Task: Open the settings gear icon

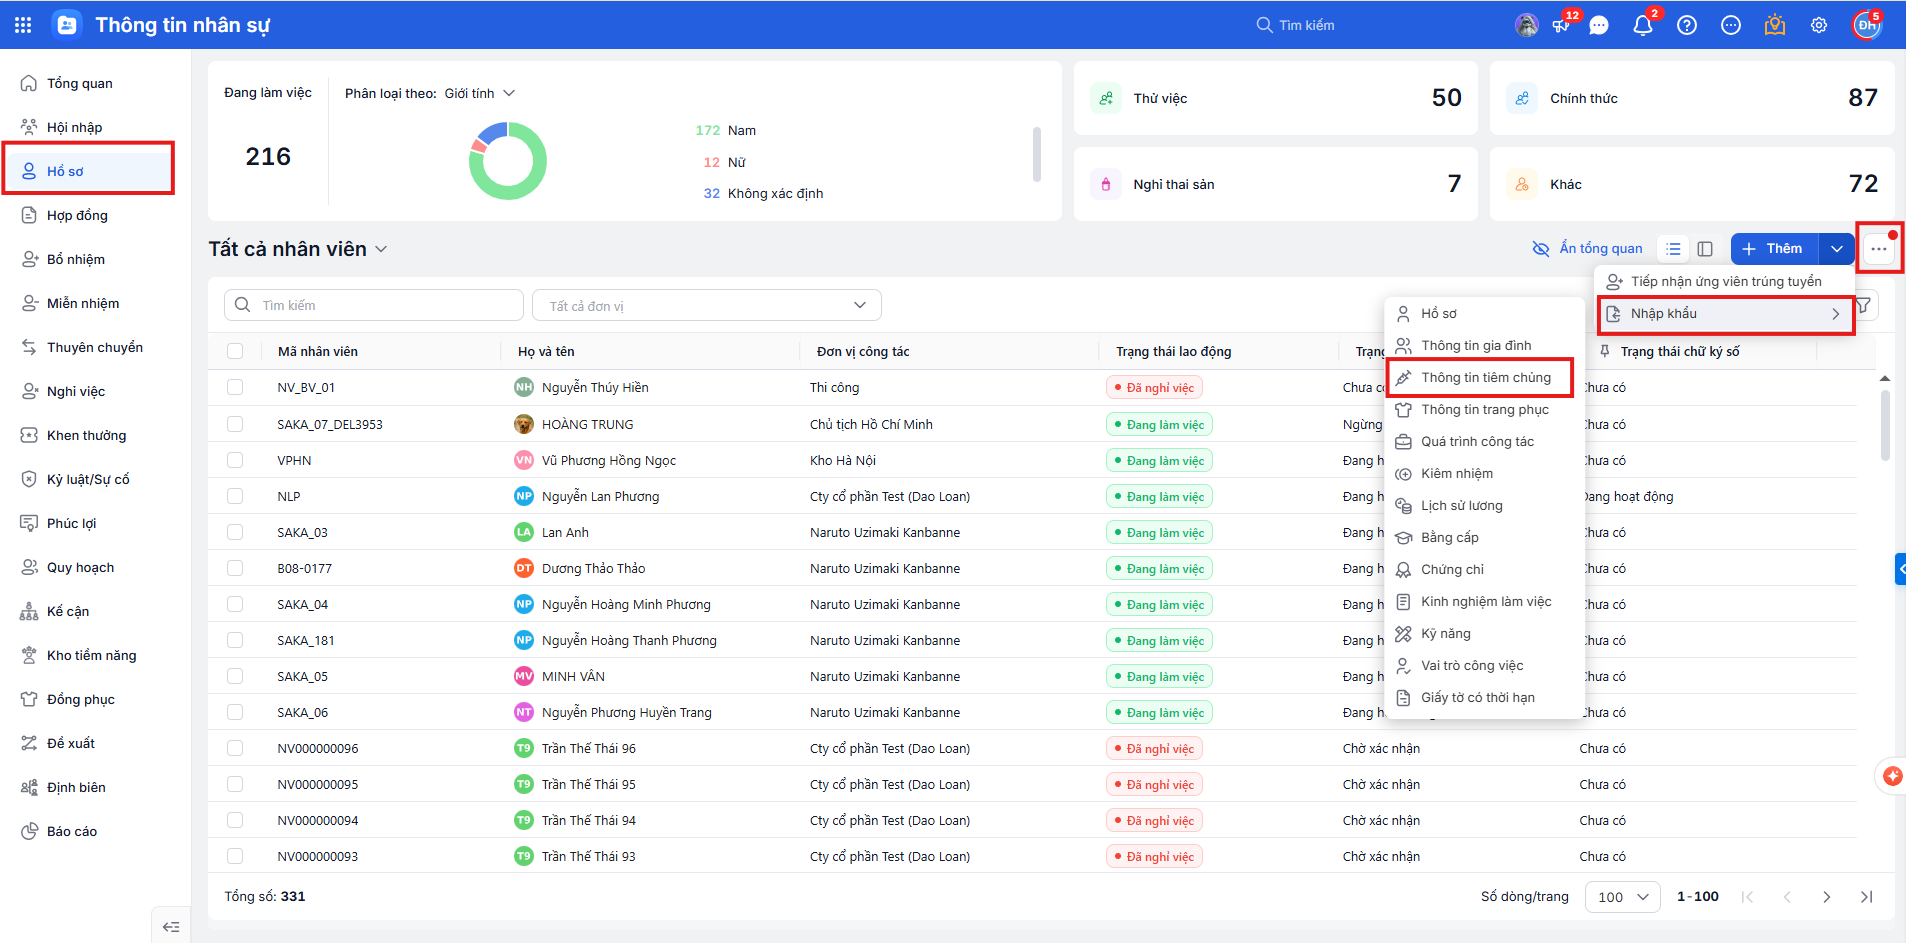Action: (1819, 26)
